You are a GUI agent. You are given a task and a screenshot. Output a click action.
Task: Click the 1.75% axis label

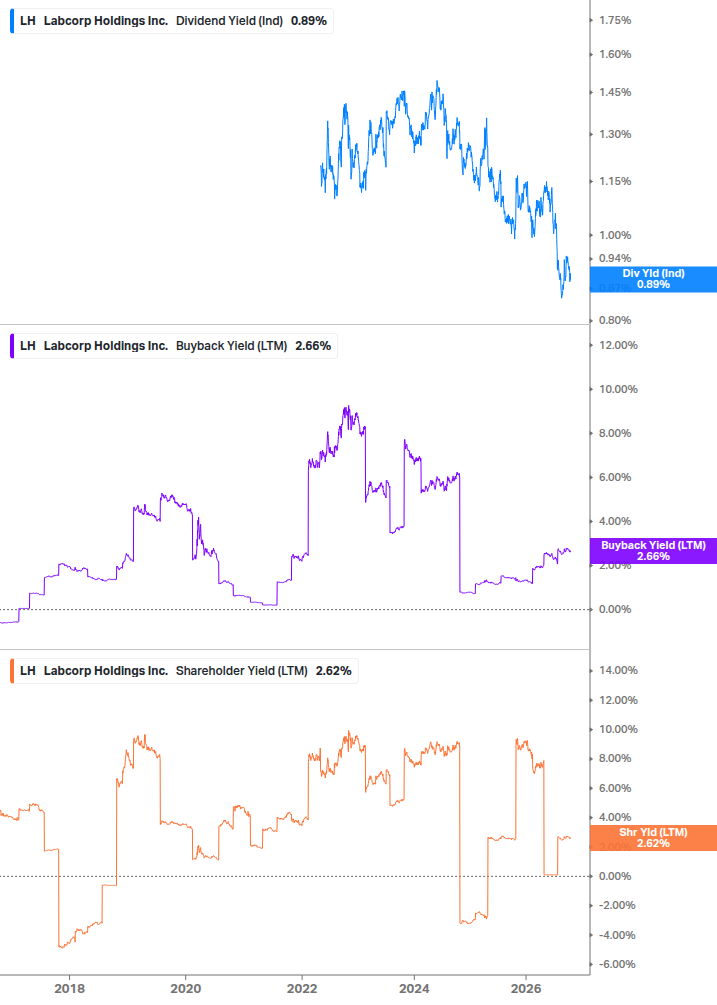[x=615, y=21]
